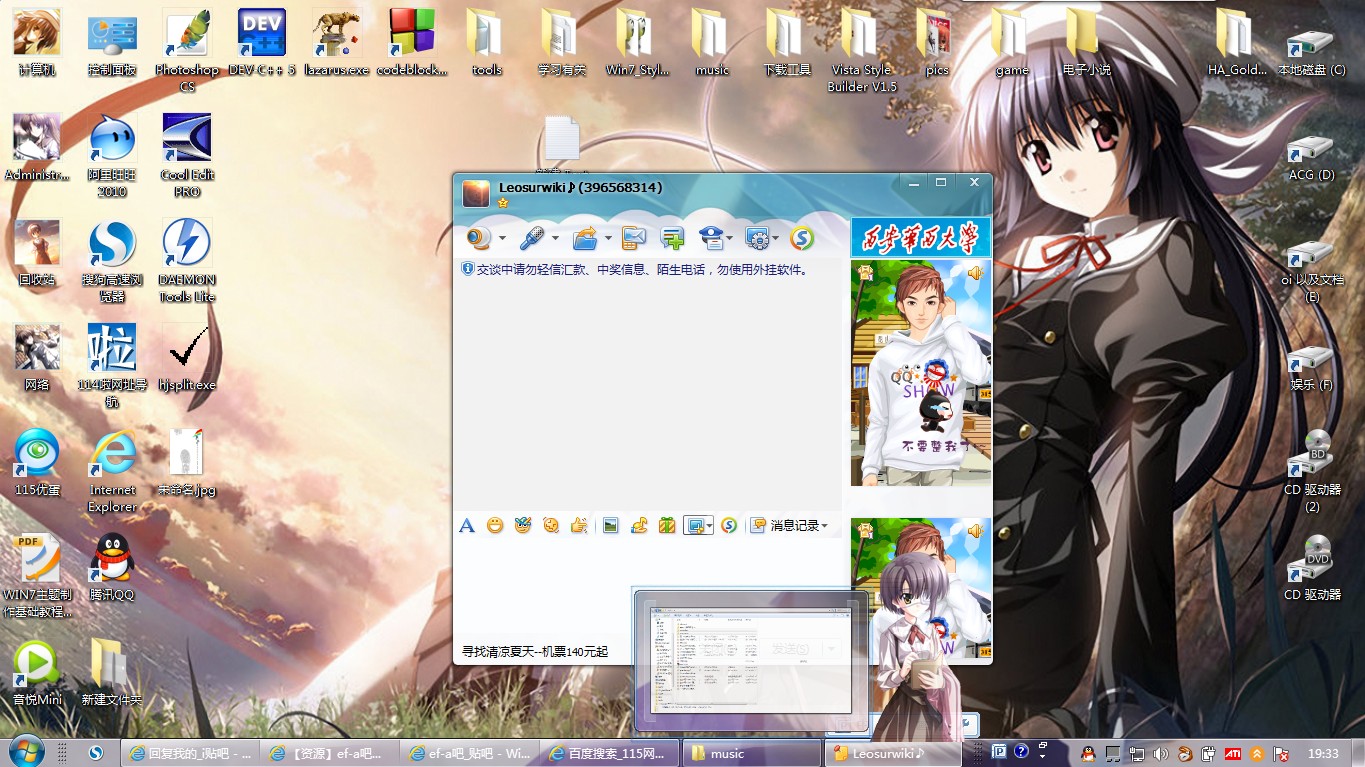Create a discussion group with plus icon
Viewport: 1365px width, 767px height.
[672, 238]
